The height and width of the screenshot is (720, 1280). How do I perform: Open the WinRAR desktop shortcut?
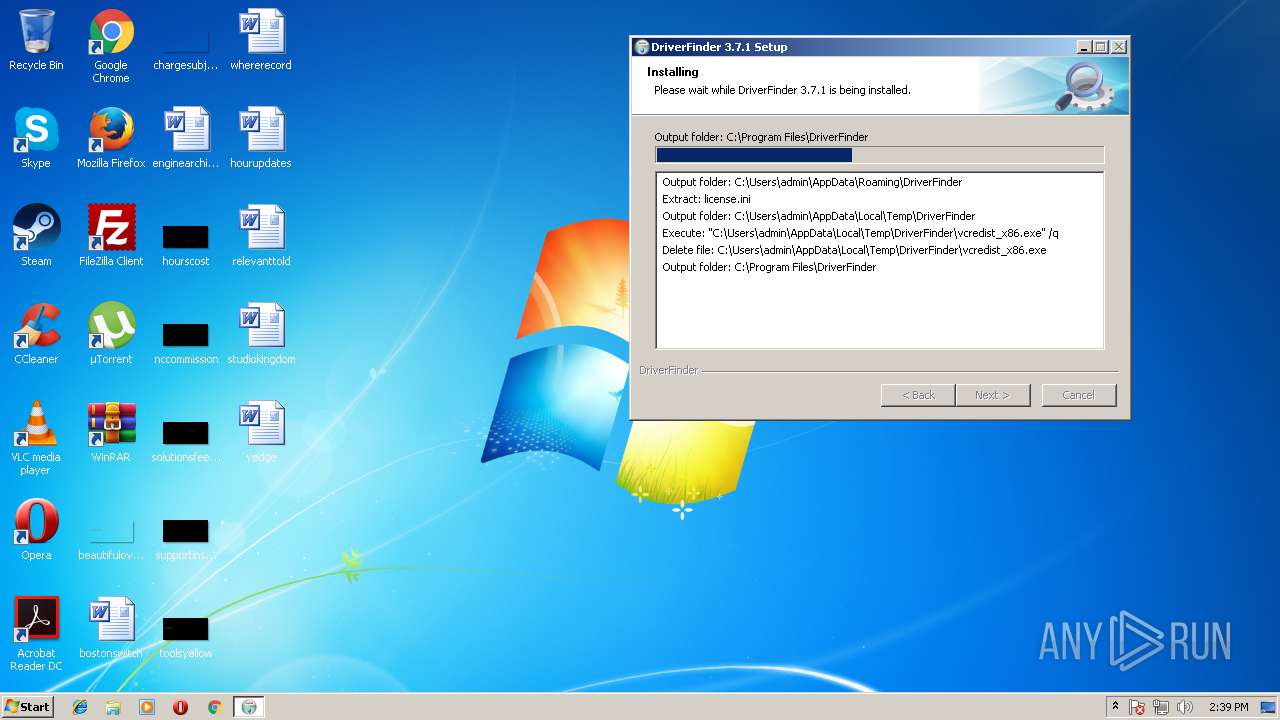tap(111, 432)
